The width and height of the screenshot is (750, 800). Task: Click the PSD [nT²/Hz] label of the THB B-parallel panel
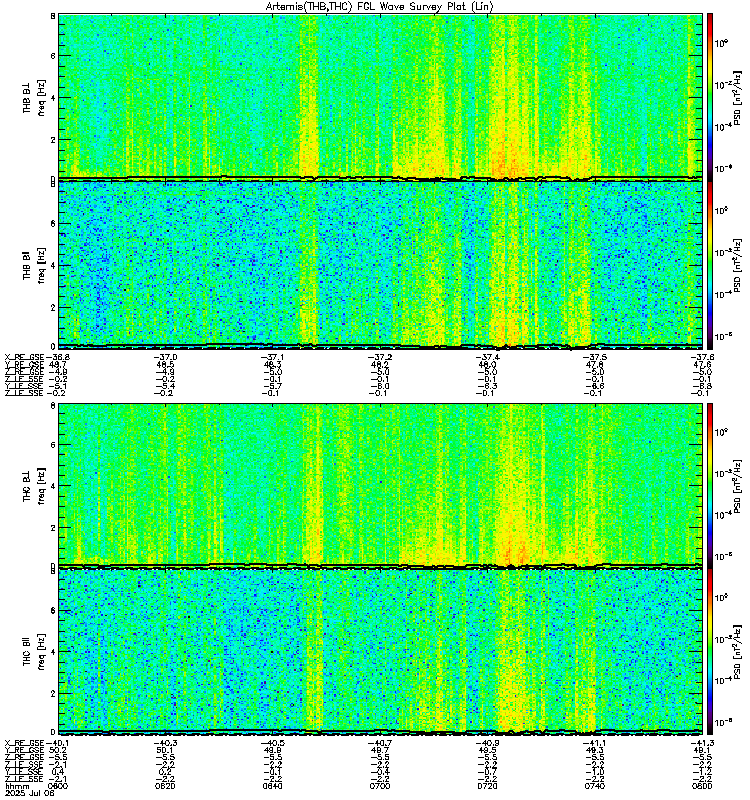coord(737,265)
